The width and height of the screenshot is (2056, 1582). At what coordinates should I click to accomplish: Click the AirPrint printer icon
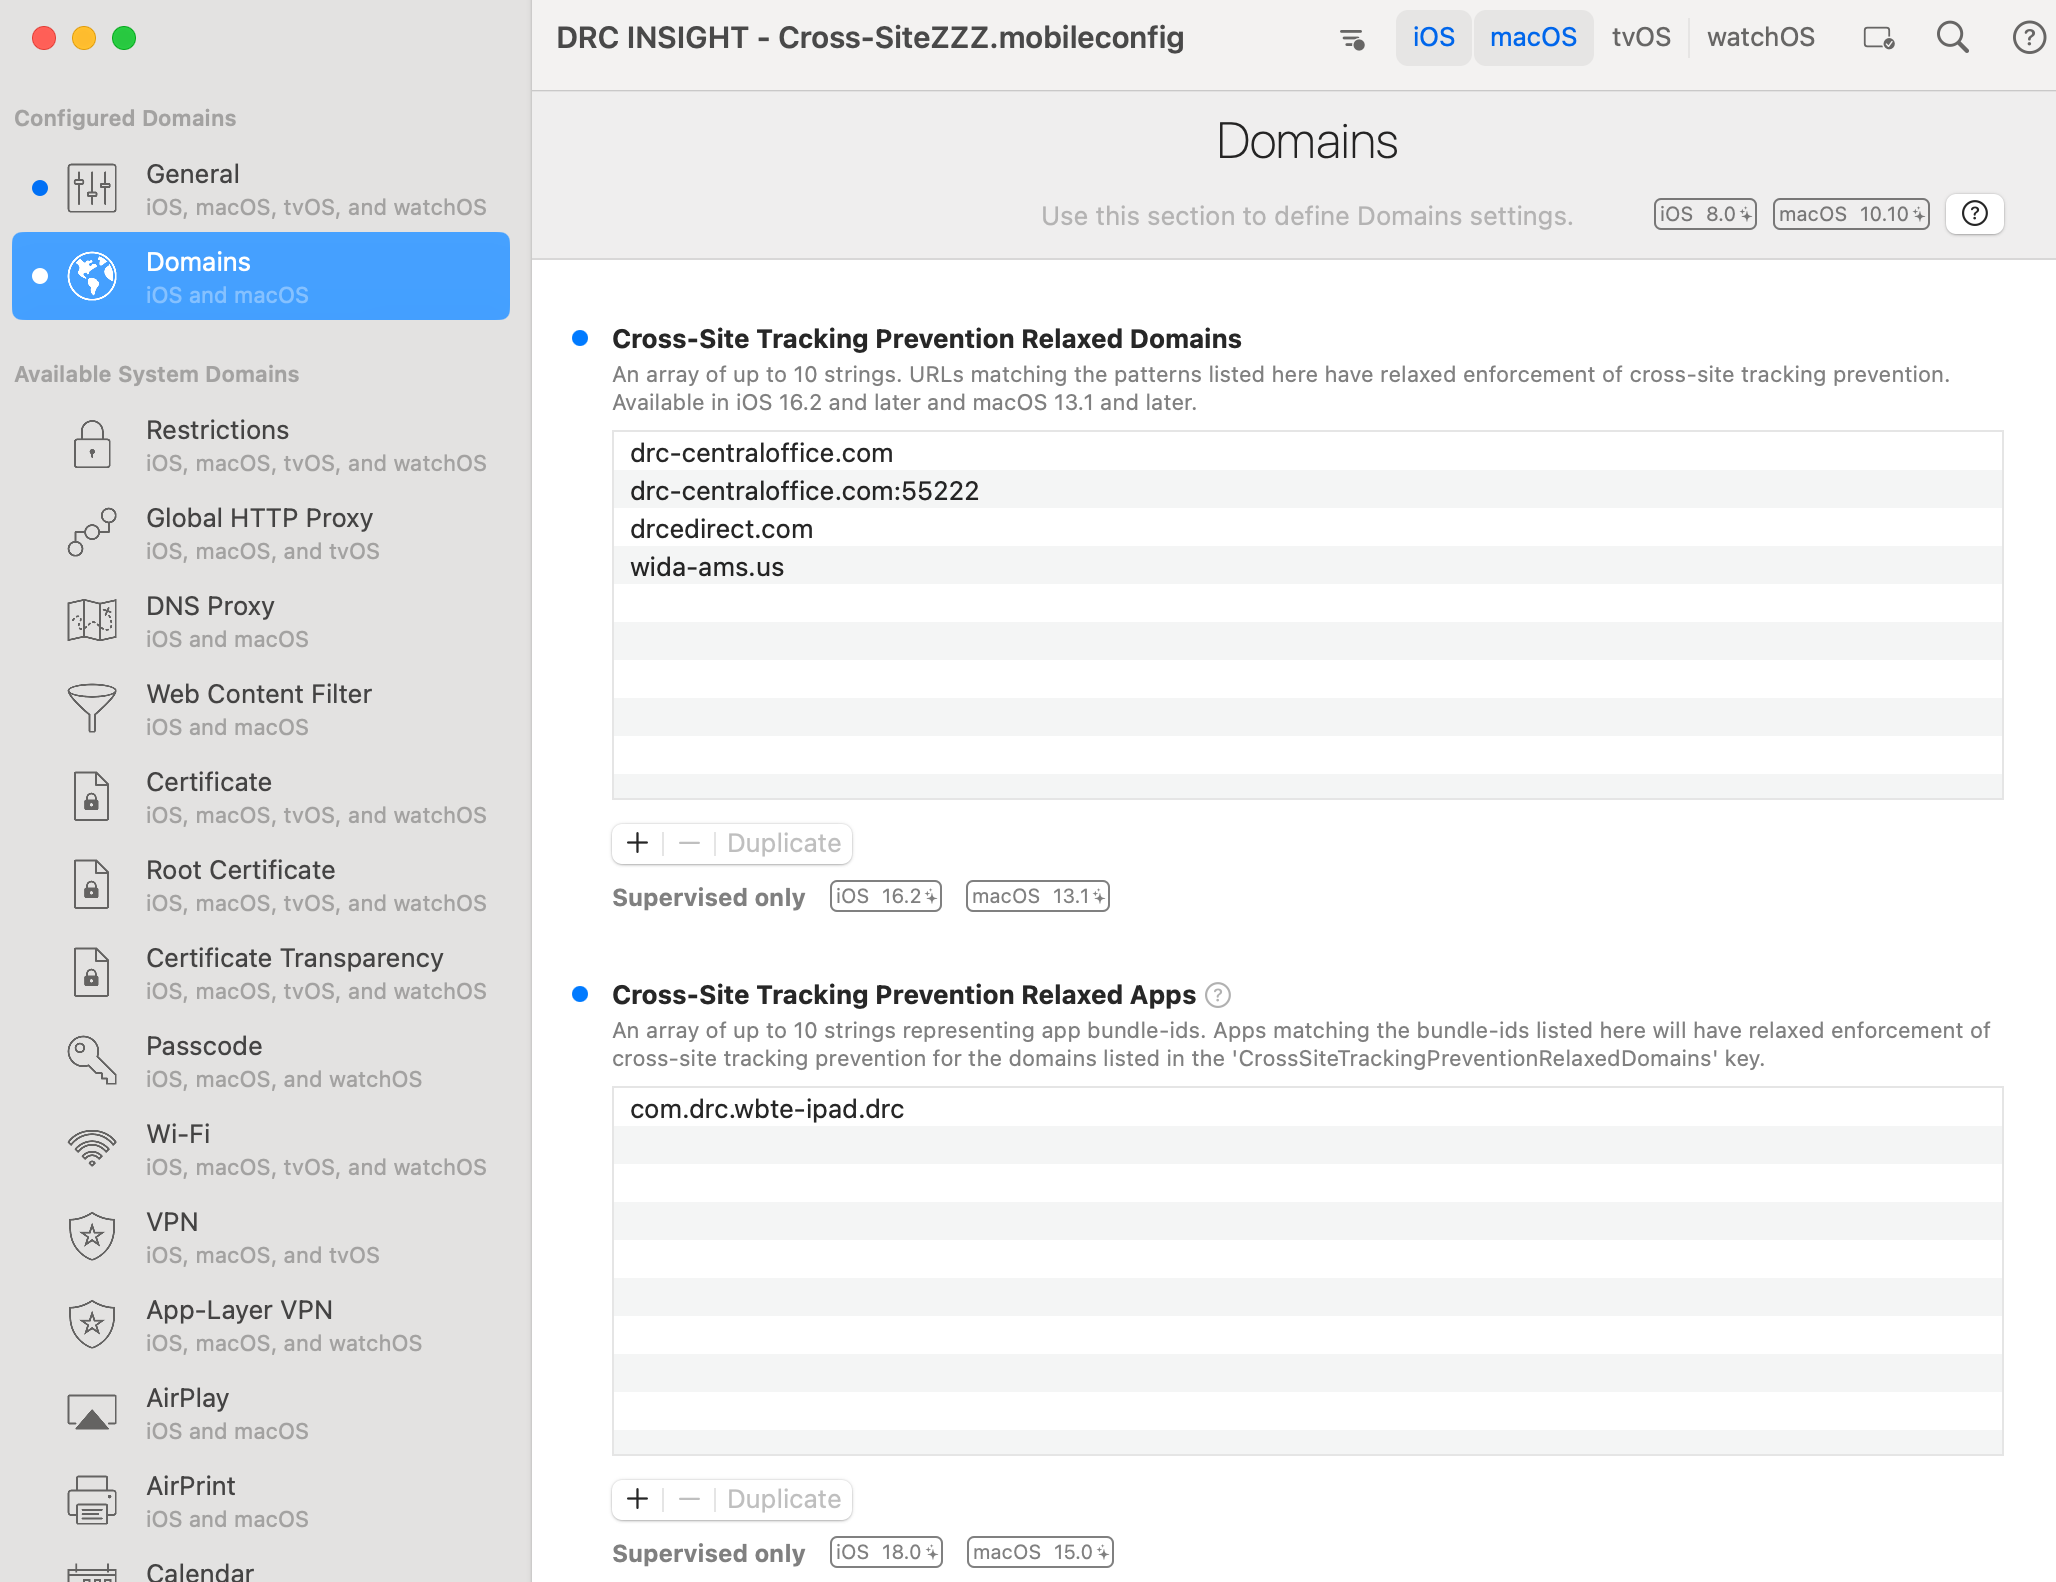[92, 1500]
